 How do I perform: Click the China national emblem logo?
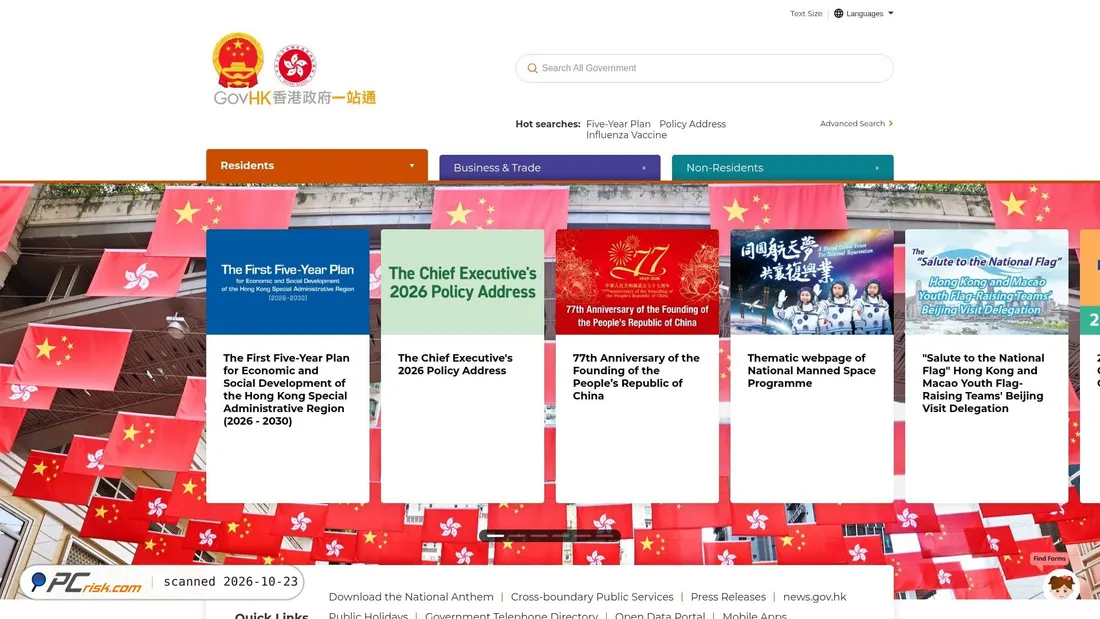point(238,60)
